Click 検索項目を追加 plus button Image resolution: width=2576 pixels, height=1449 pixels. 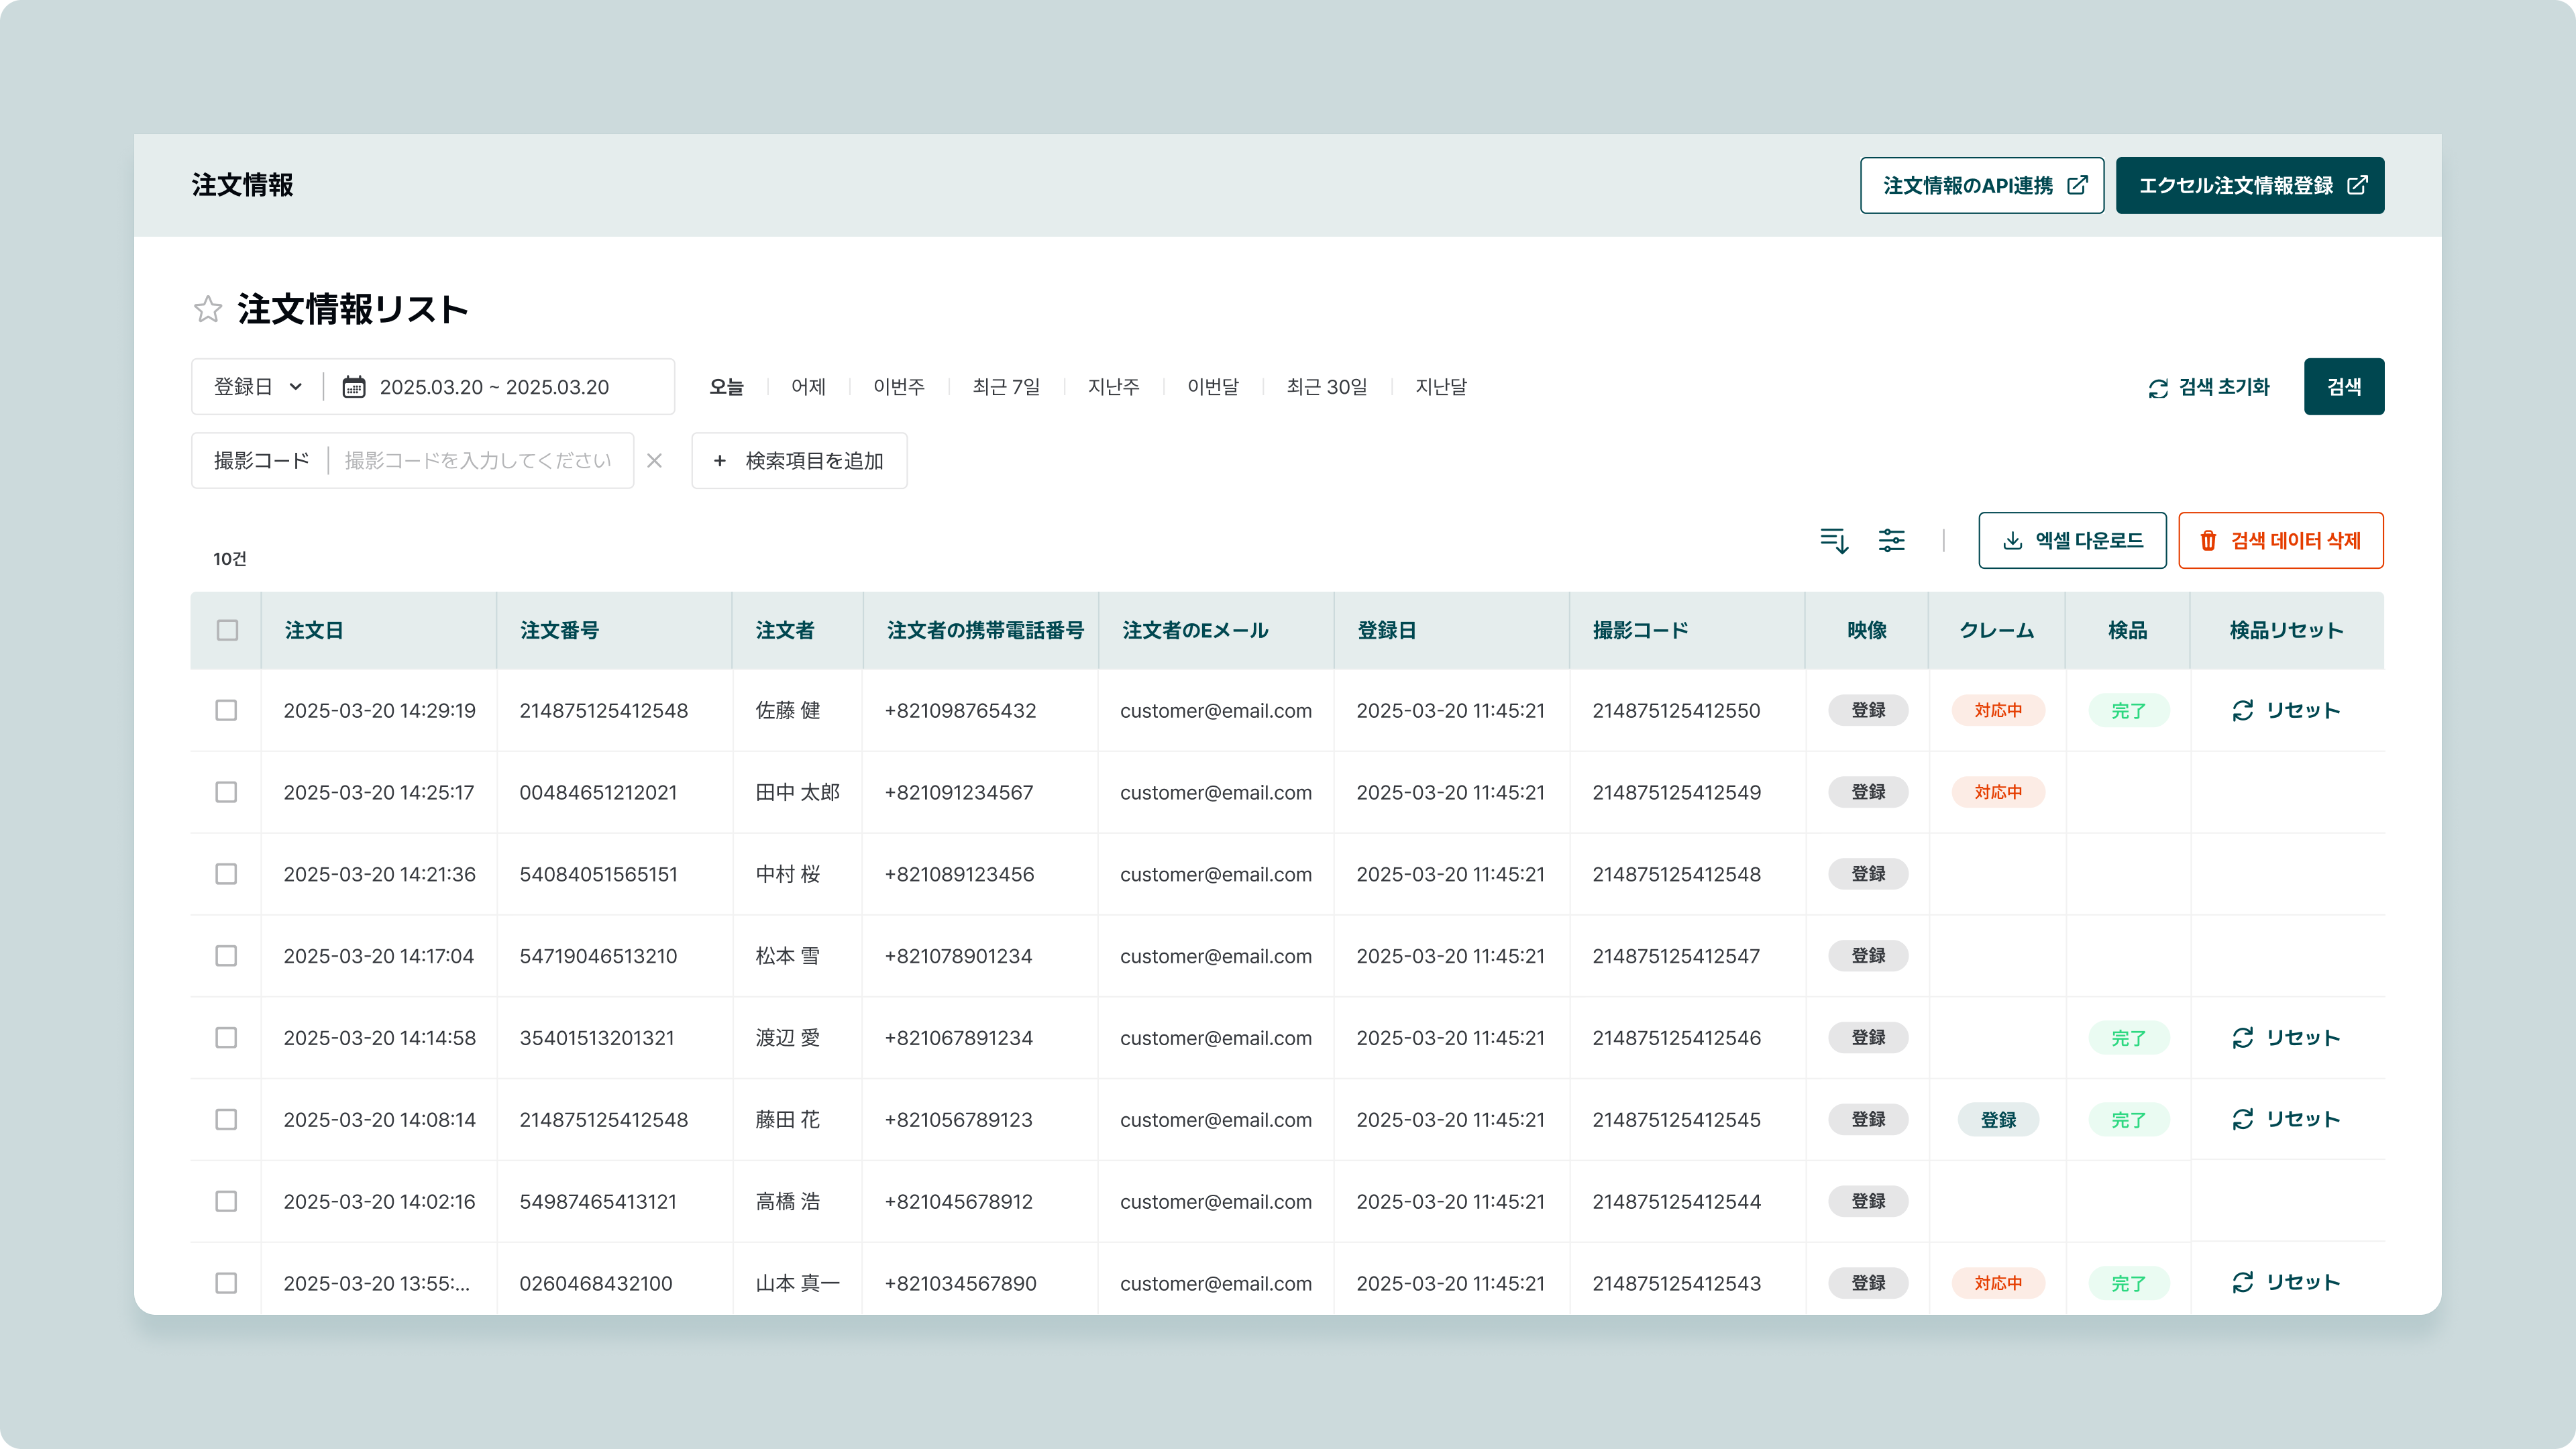pos(799,461)
